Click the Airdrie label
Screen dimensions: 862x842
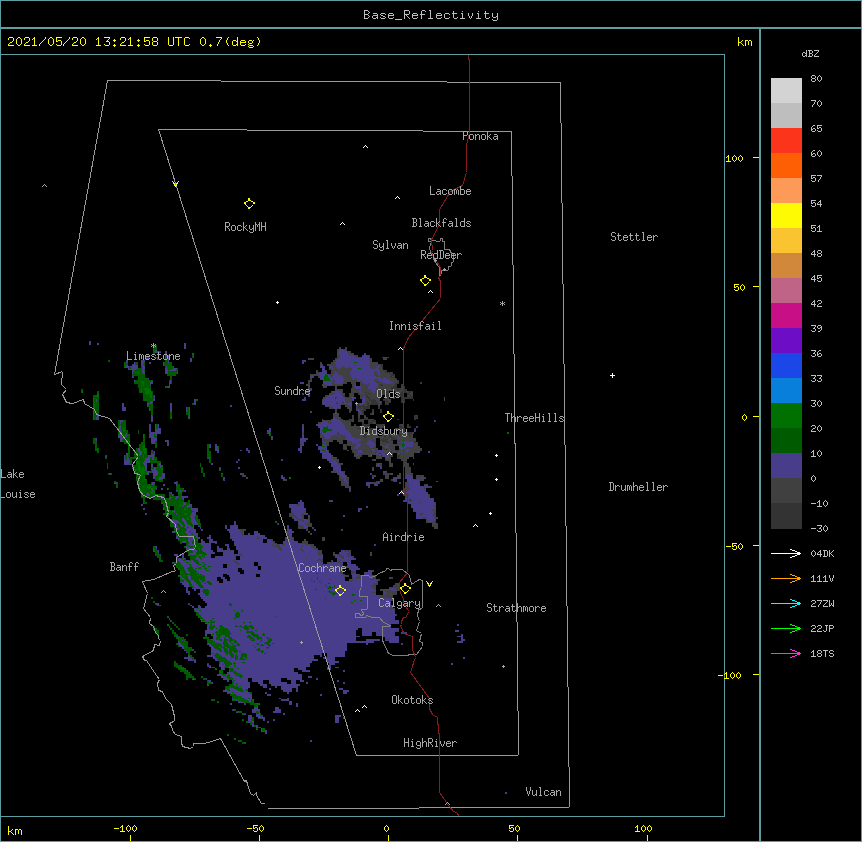pos(403,537)
